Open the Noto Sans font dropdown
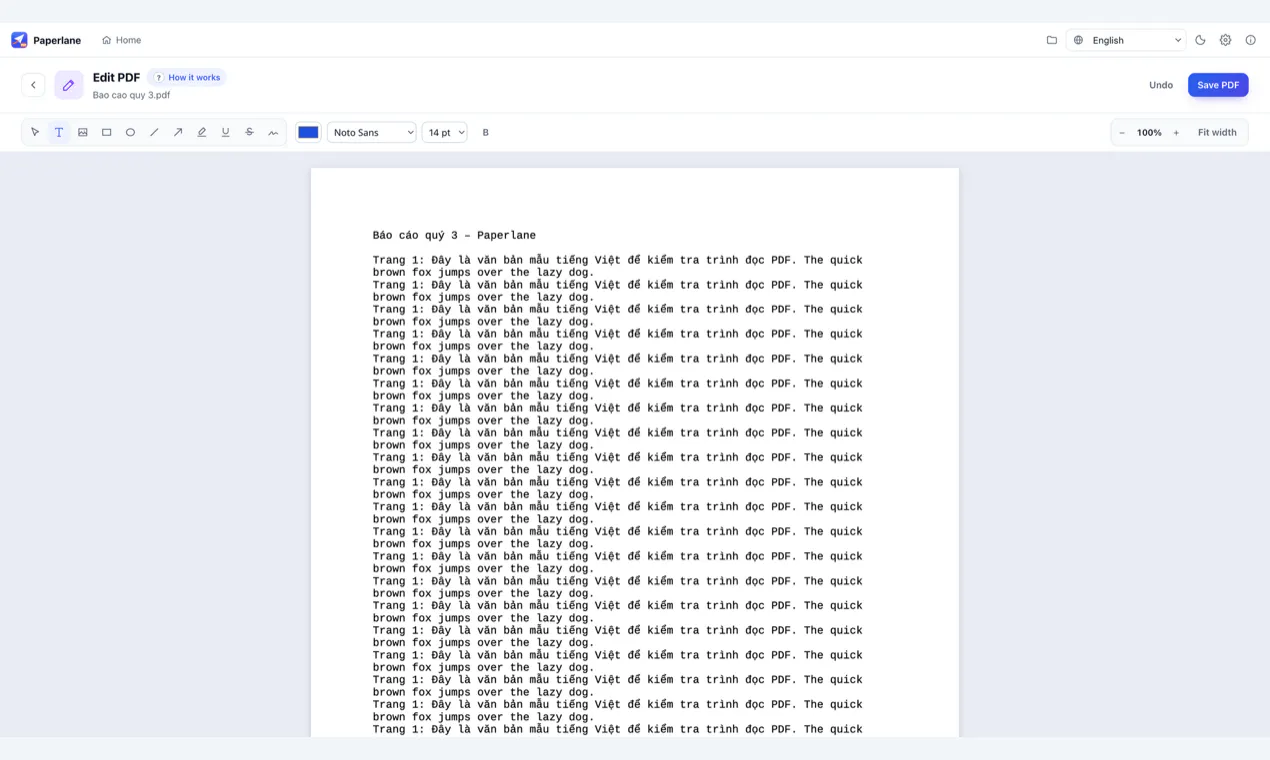The width and height of the screenshot is (1270, 760). pos(372,132)
